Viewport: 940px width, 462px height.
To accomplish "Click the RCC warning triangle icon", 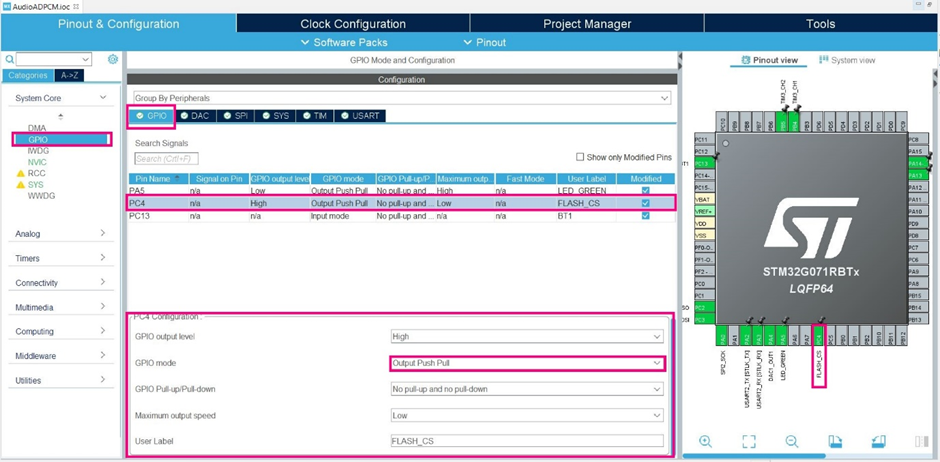I will coord(20,174).
